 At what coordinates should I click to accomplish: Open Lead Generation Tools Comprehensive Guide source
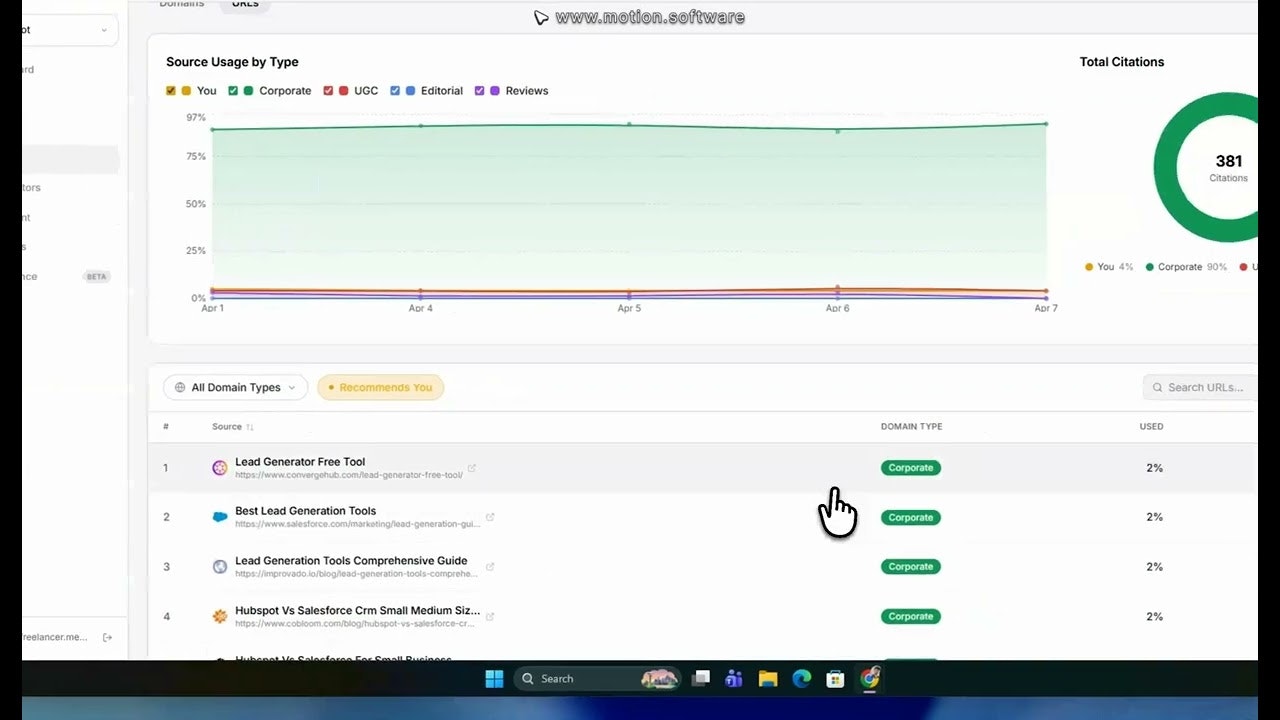[x=351, y=561]
